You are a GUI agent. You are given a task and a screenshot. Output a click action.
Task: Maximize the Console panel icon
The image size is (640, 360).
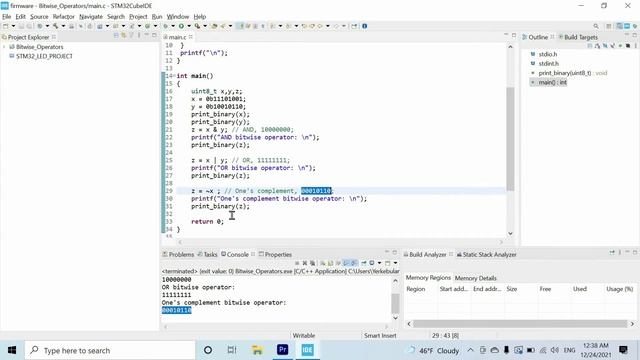395,253
